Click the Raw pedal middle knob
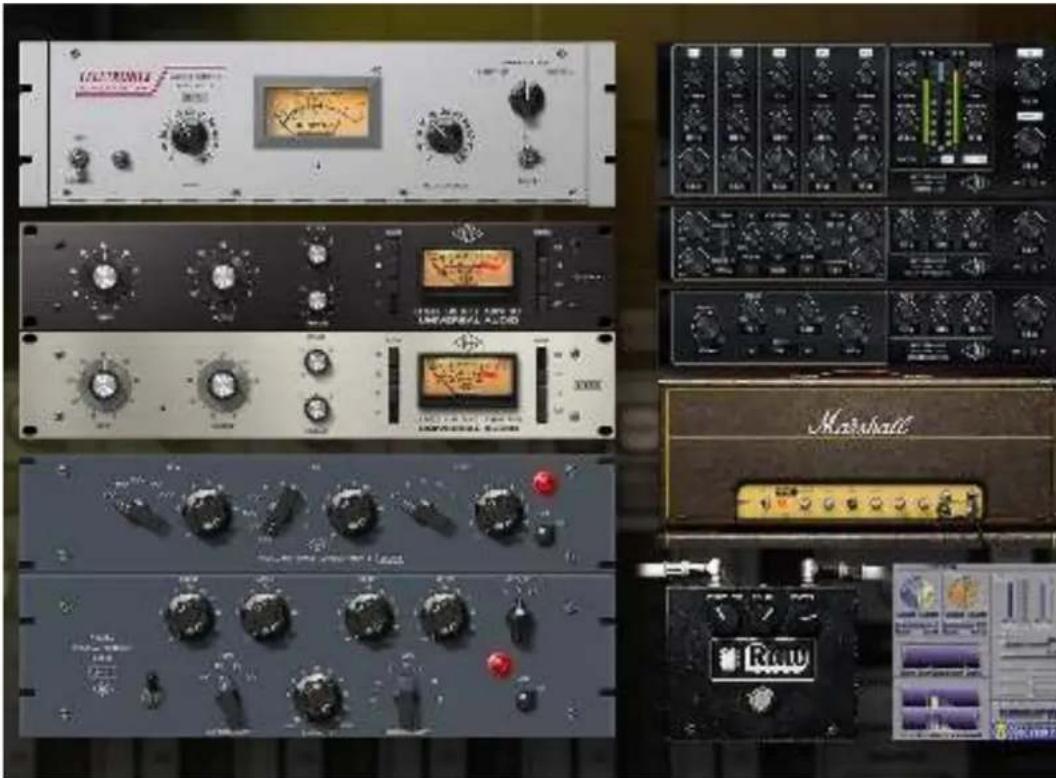This screenshot has width=1056, height=778. pos(763,612)
